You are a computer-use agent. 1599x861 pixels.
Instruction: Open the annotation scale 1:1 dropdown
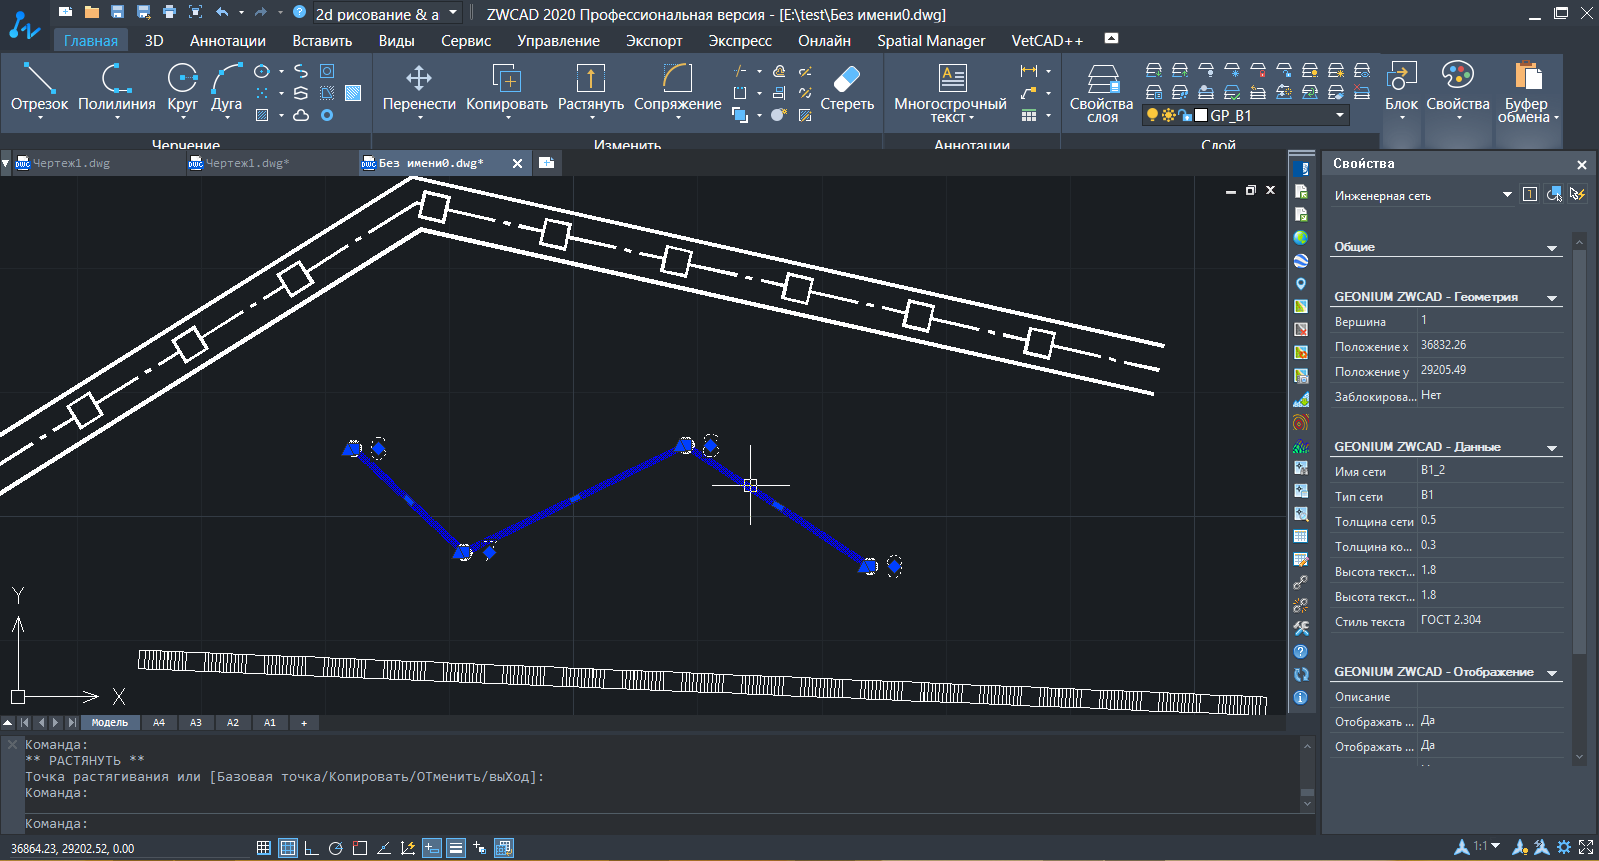[1486, 846]
